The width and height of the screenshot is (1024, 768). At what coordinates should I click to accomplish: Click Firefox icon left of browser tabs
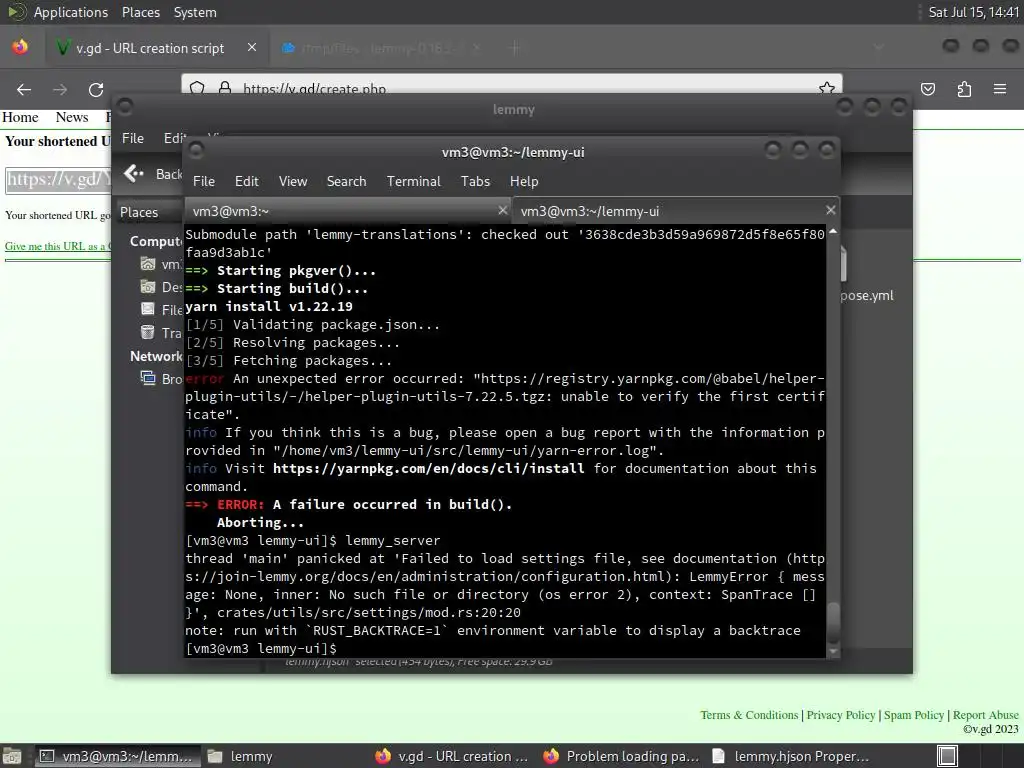[20, 47]
